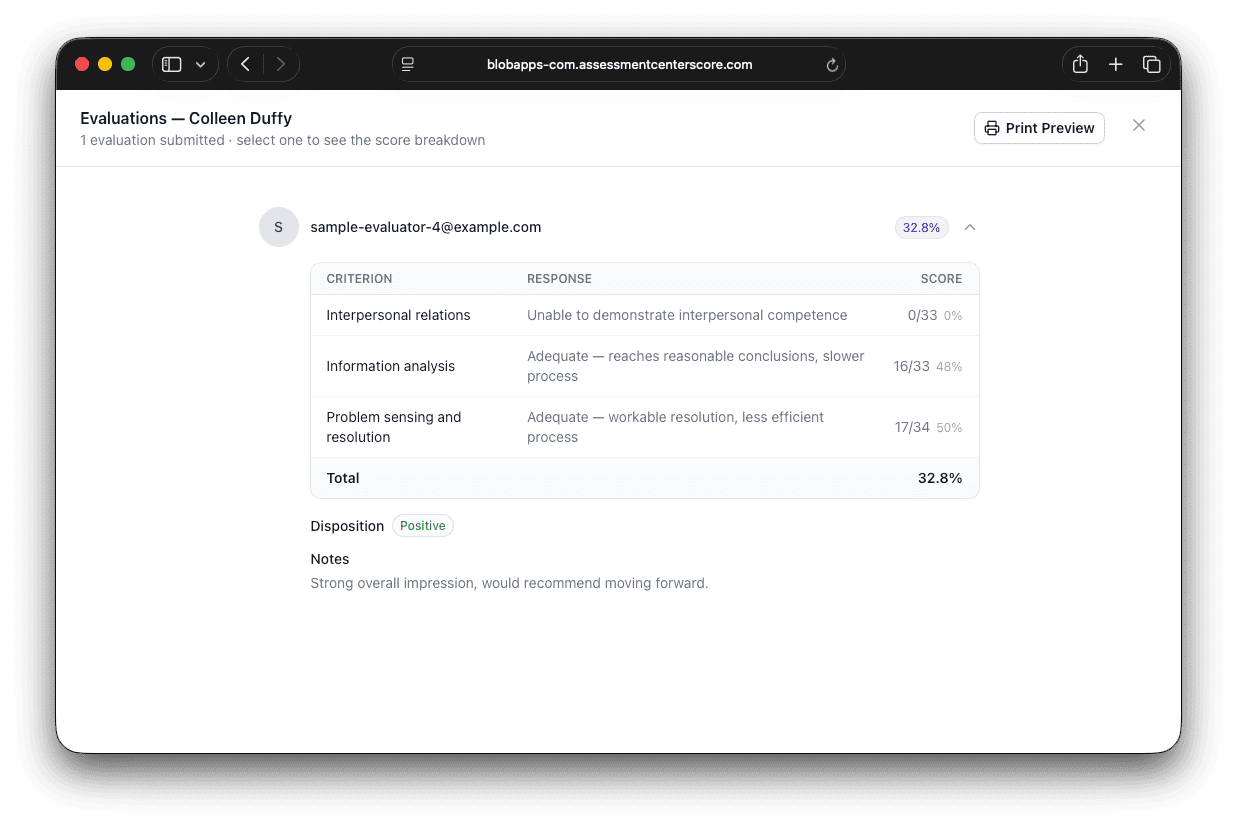Select the Information analysis criterion

(x=390, y=366)
